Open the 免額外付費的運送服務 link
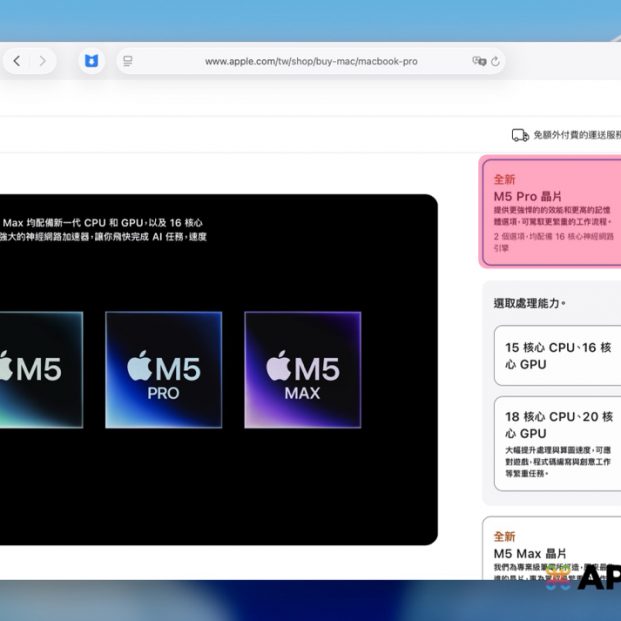Image resolution: width=621 pixels, height=621 pixels. pyautogui.click(x=576, y=135)
